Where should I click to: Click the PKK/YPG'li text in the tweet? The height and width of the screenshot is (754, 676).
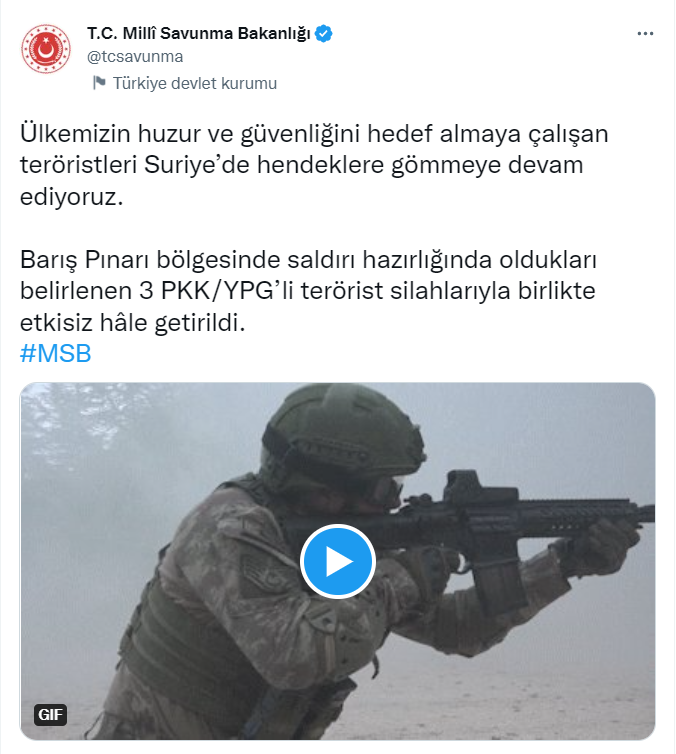point(227,291)
